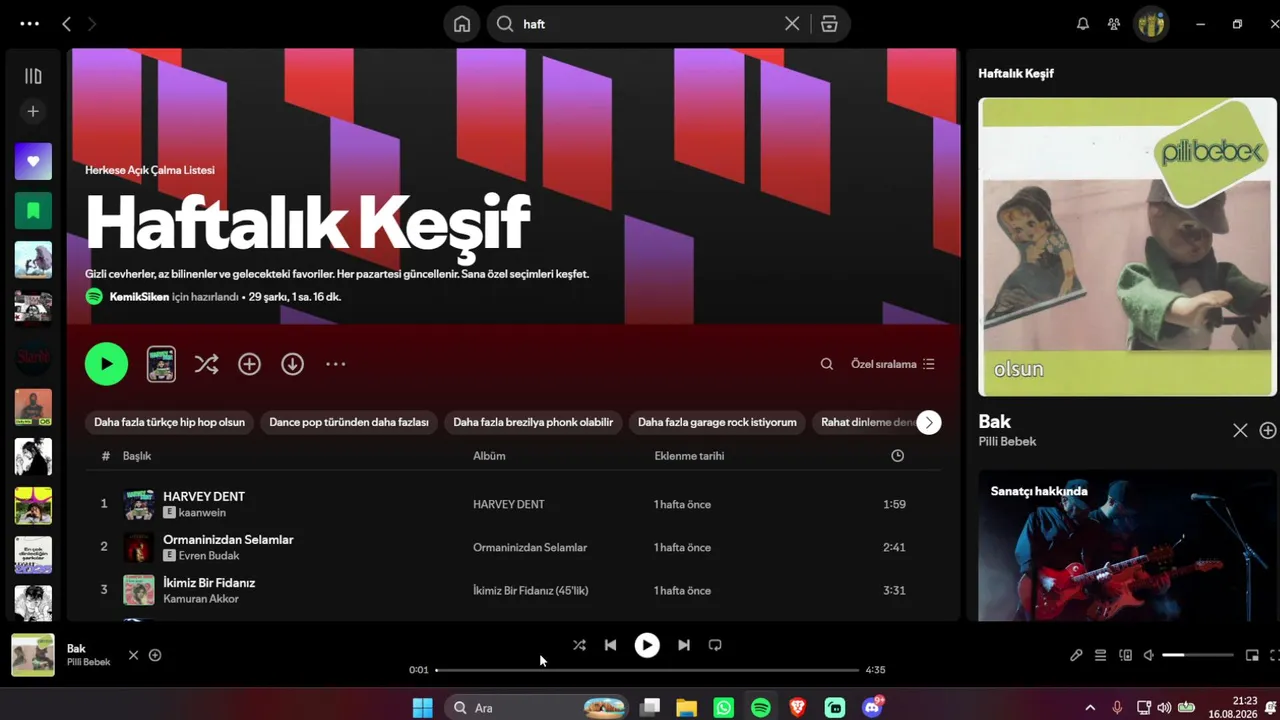
Task: Open artist kaanwein
Action: pos(202,512)
